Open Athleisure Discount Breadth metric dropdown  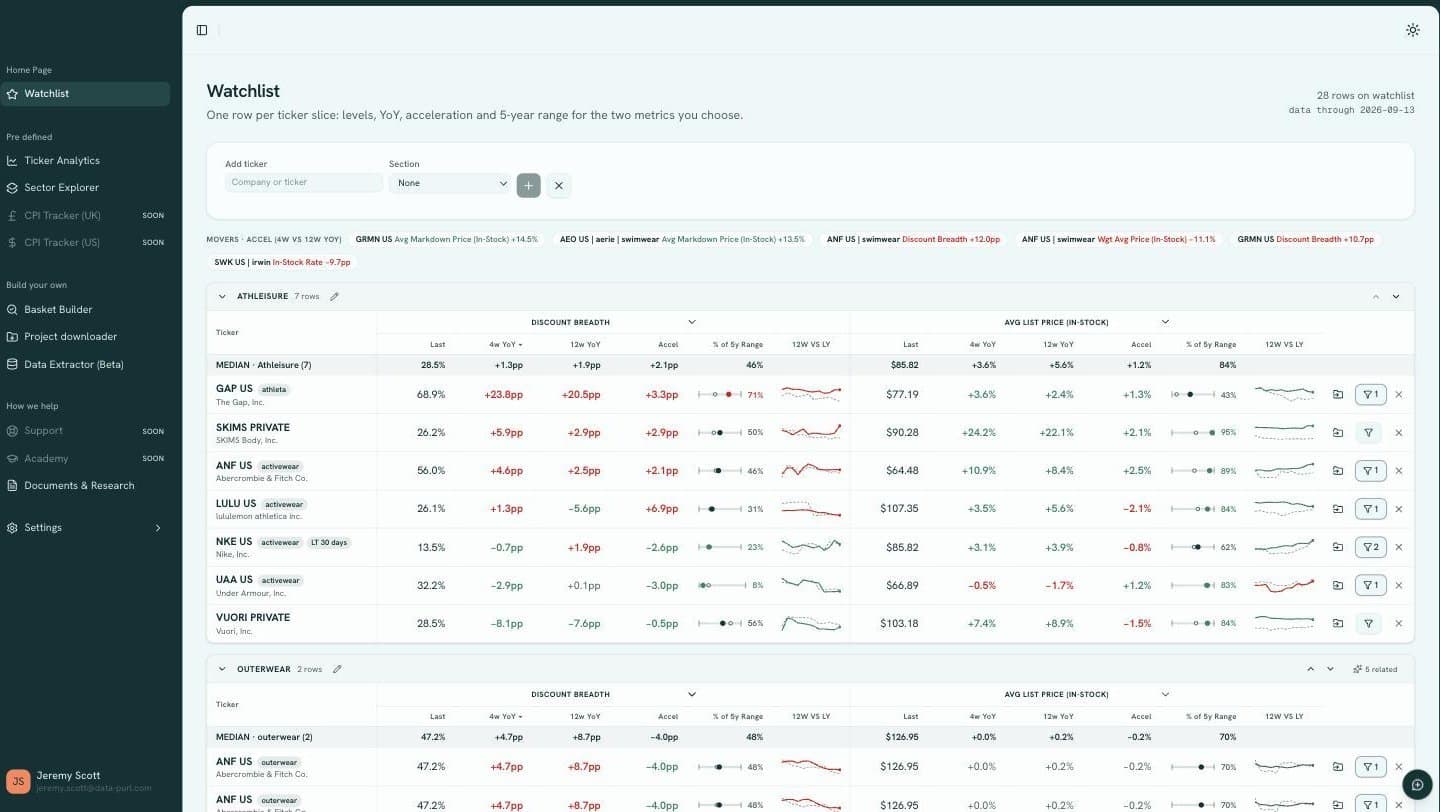click(x=692, y=322)
